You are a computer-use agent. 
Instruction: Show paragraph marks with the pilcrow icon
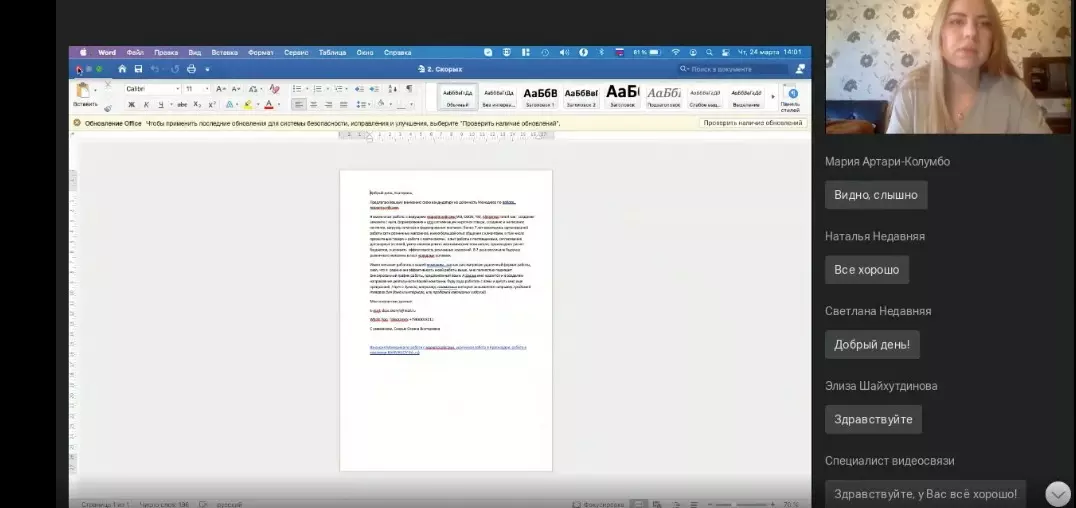click(x=408, y=89)
